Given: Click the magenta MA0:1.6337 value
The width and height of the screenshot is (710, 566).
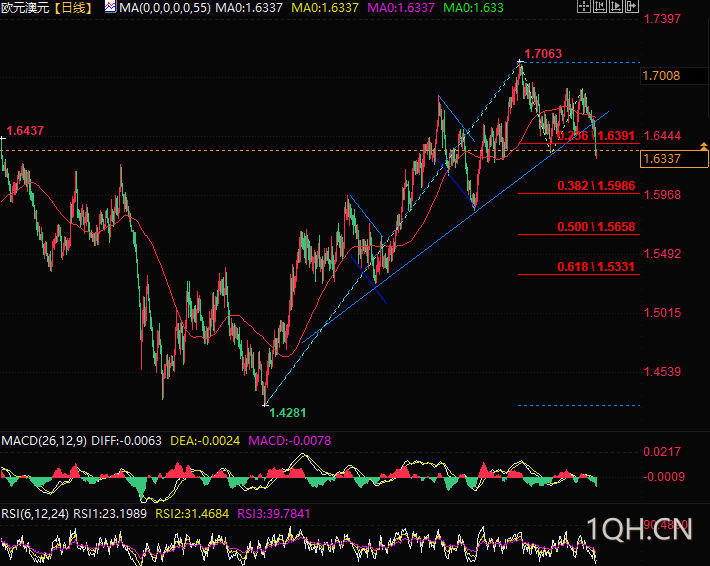Looking at the screenshot, I should 401,8.
